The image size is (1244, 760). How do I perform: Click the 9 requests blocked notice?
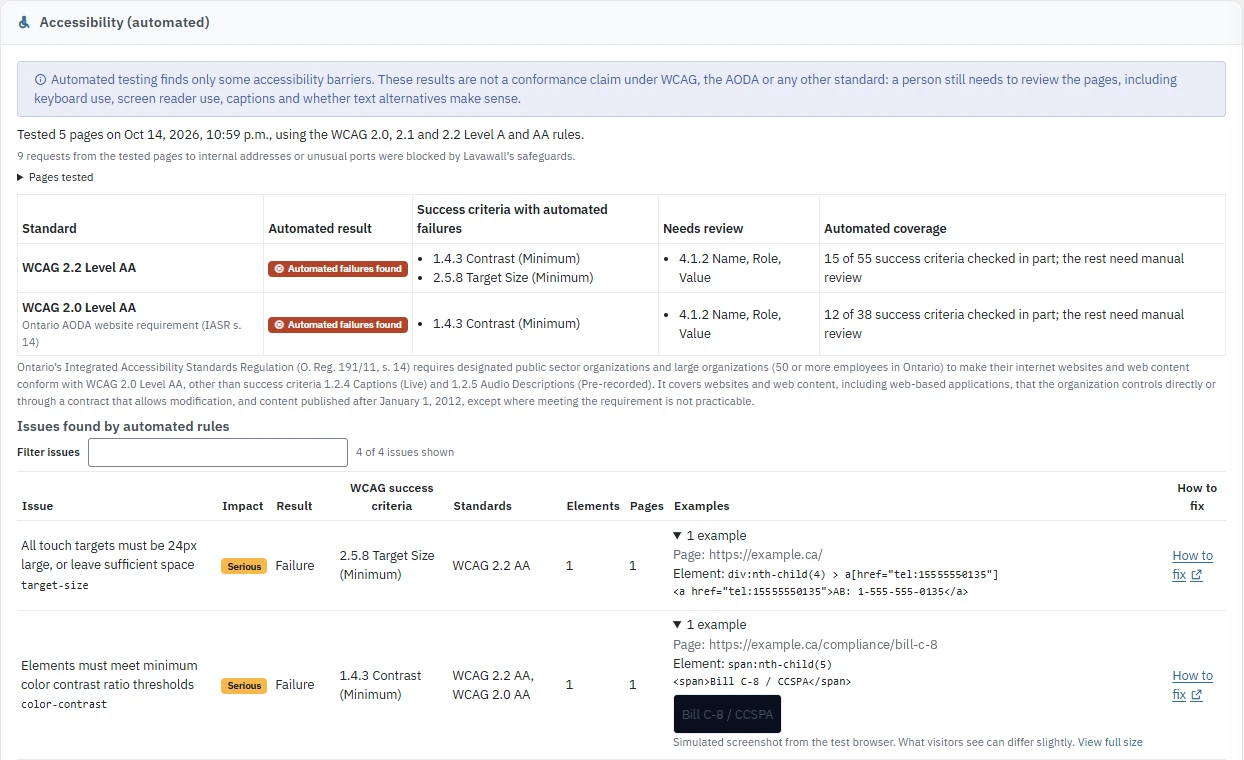click(296, 156)
